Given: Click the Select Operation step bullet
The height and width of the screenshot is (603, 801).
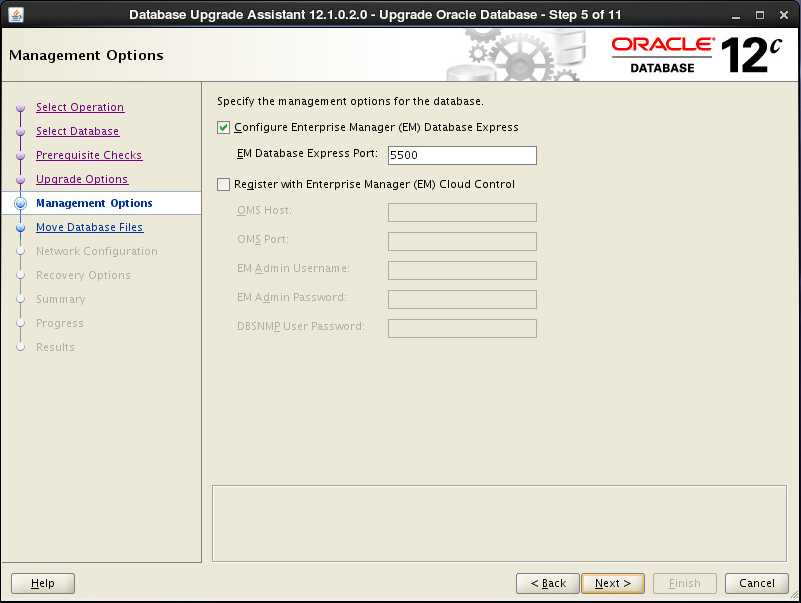Looking at the screenshot, I should pos(20,108).
